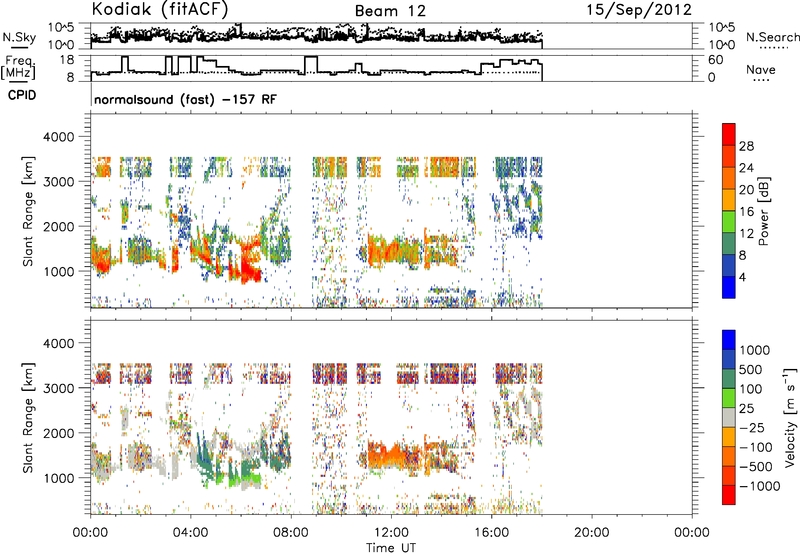Click 'normalsound (fast) -157 RF' text
The height and width of the screenshot is (554, 800).
coord(185,99)
